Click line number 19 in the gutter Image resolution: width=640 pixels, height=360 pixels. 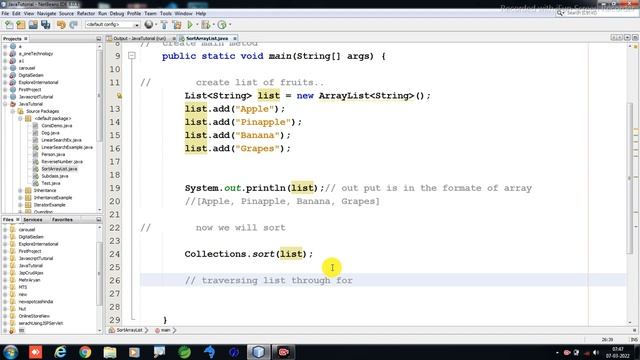(115, 188)
